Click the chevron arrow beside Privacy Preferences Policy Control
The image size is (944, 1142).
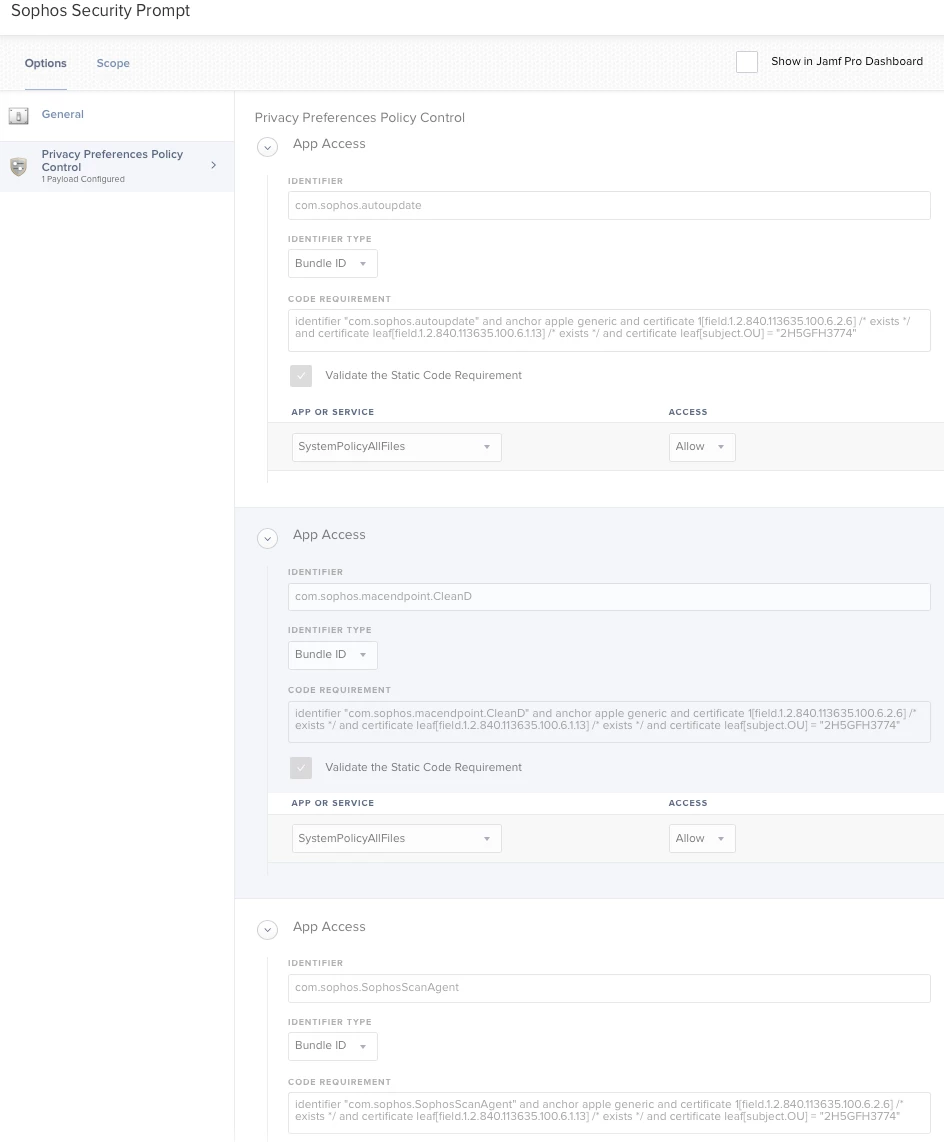[x=213, y=165]
